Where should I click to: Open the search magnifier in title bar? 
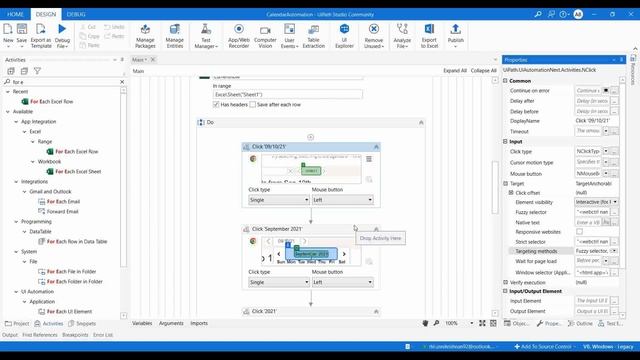(x=538, y=14)
